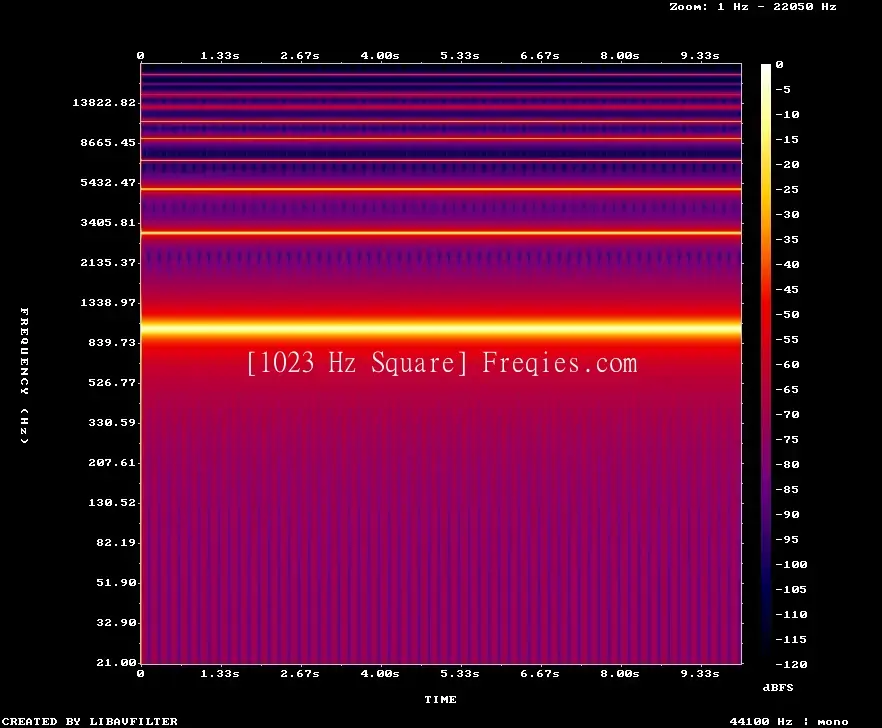Click the 13822.82 frequency label

point(104,102)
